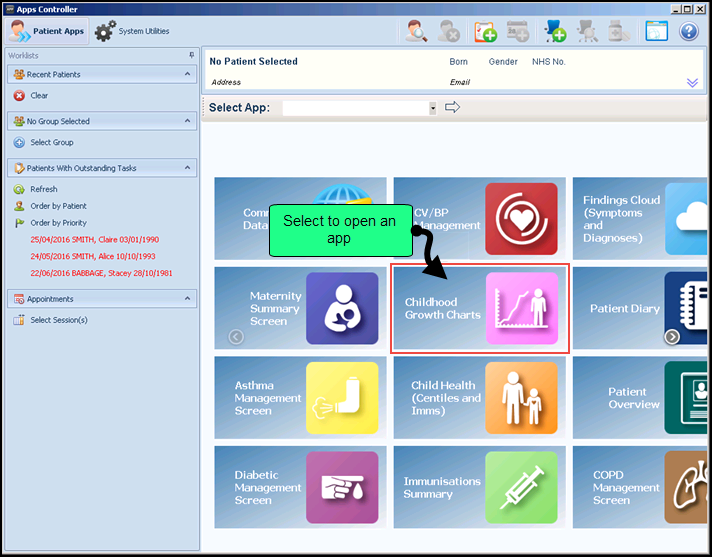Select patient task for SMITH, Claire
The height and width of the screenshot is (557, 712).
[94, 240]
